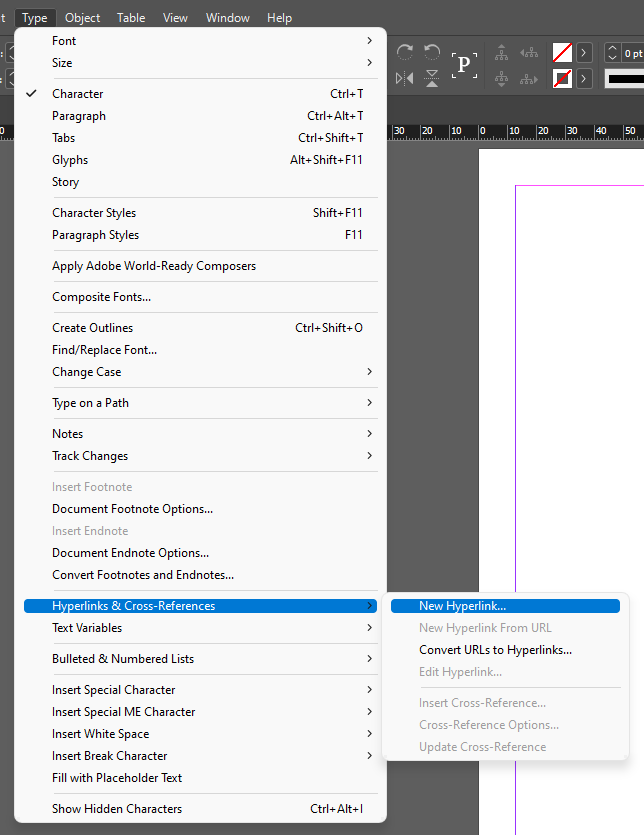Click the Select Next Object icon

click(x=528, y=79)
